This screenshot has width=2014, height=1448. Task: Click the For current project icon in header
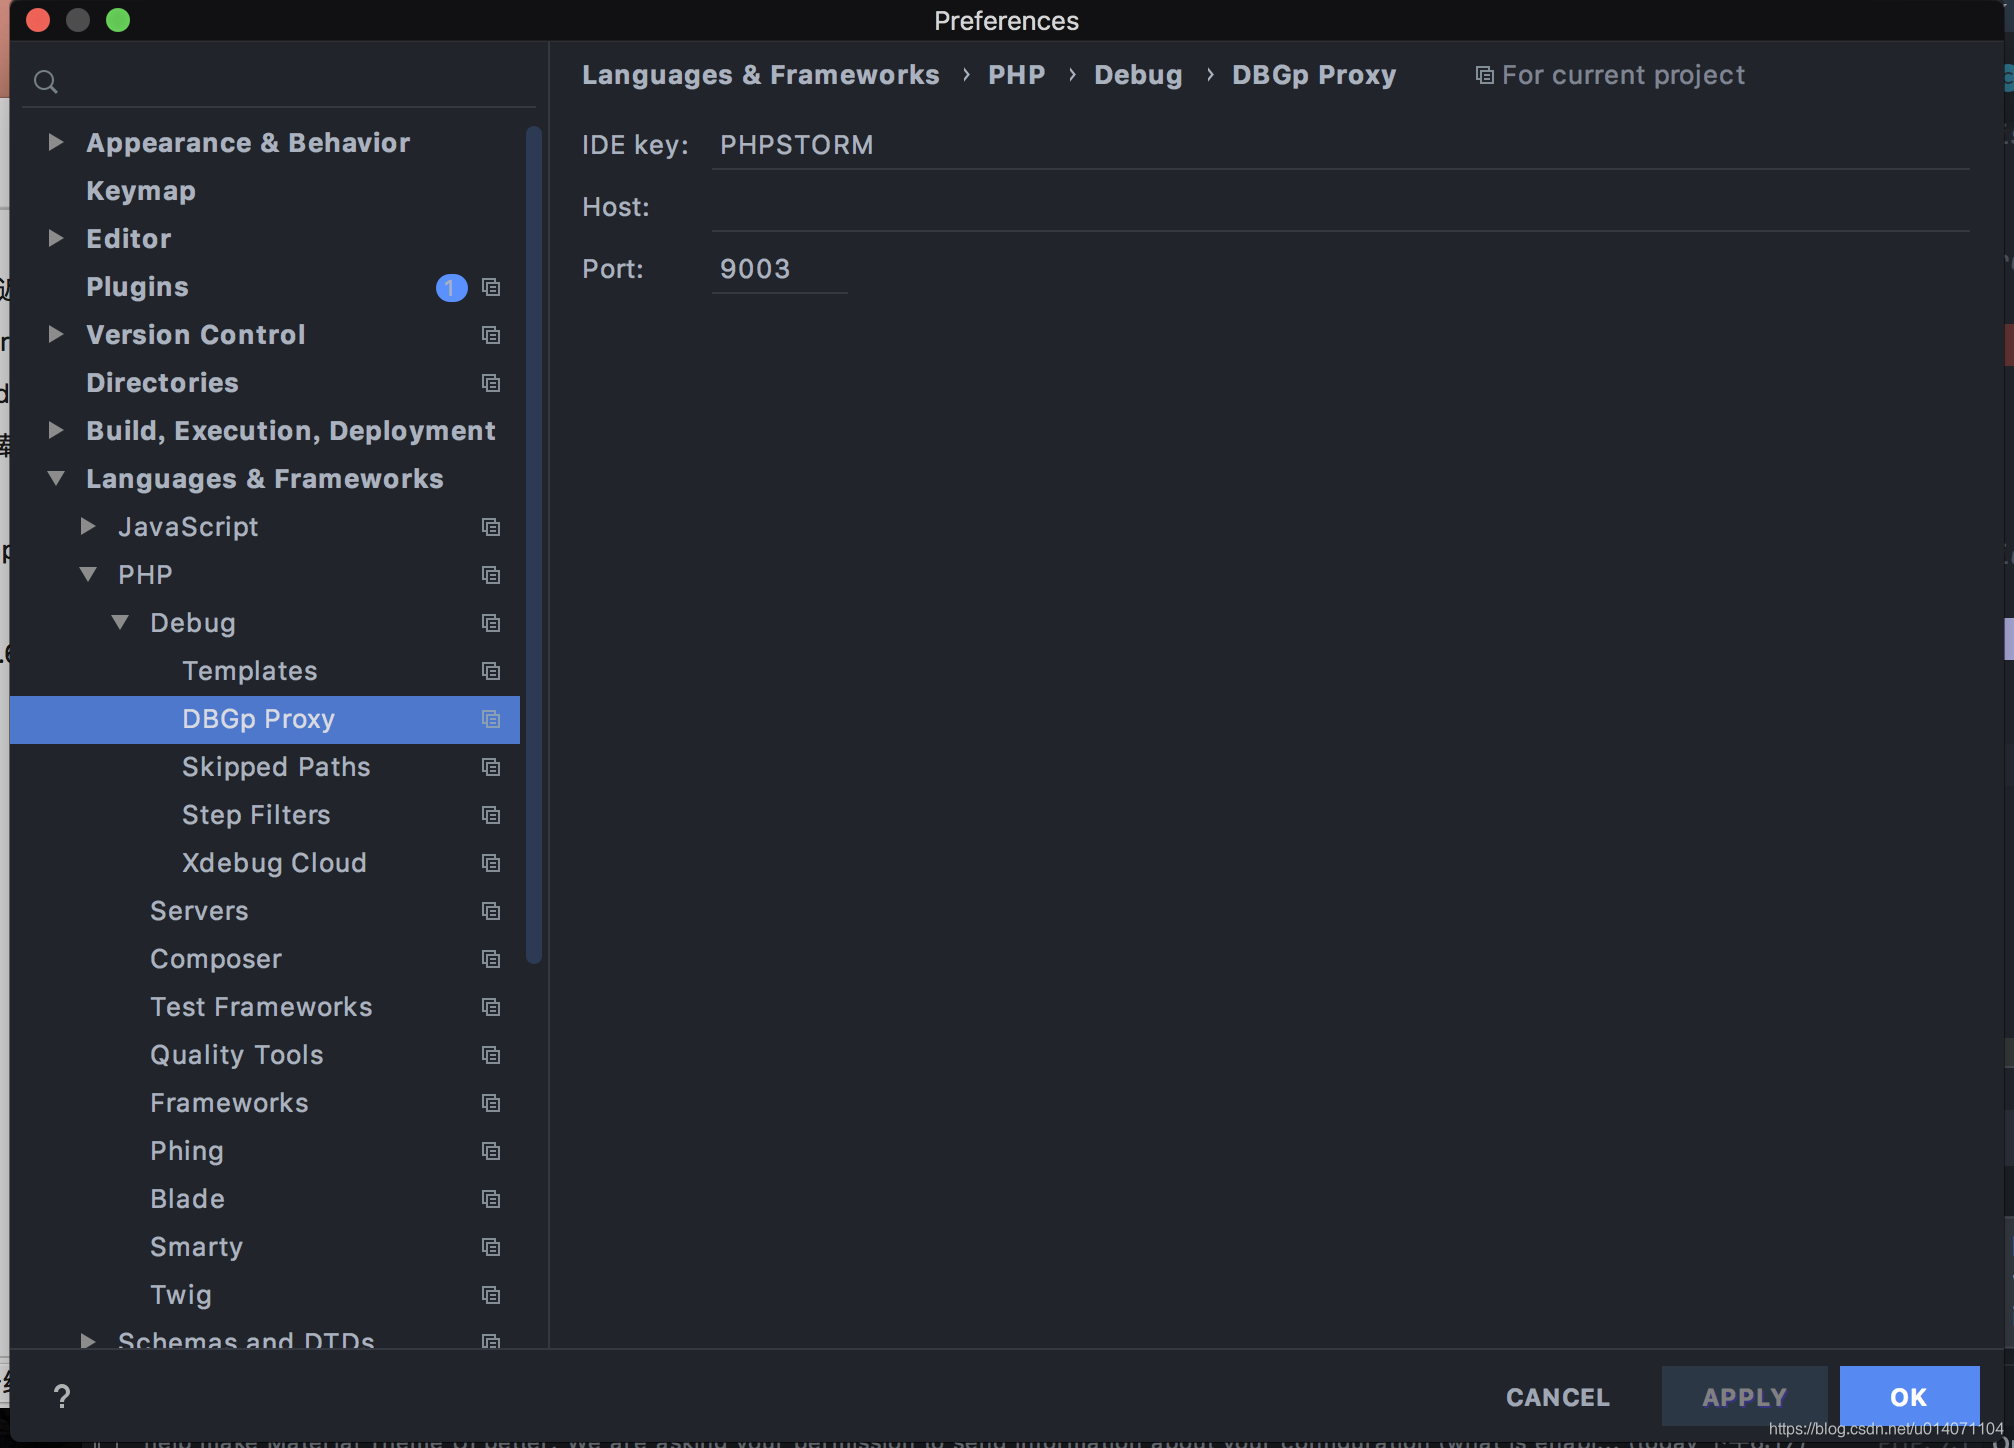(1484, 76)
